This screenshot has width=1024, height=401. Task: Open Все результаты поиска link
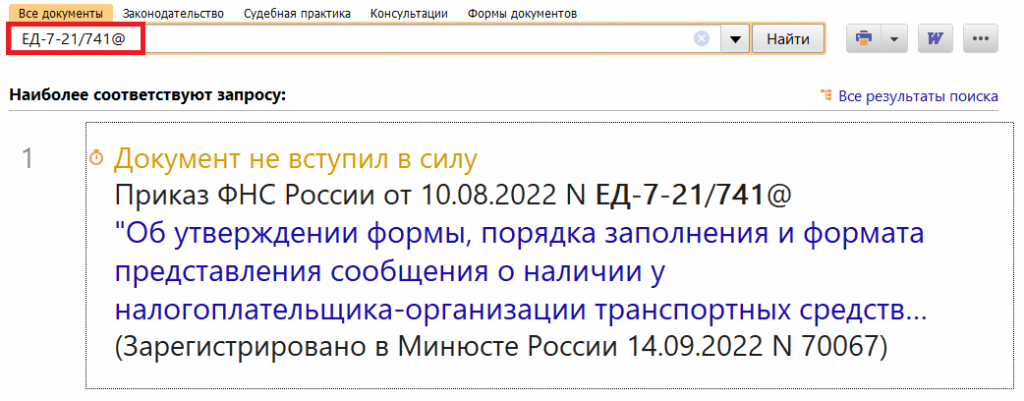pos(918,97)
